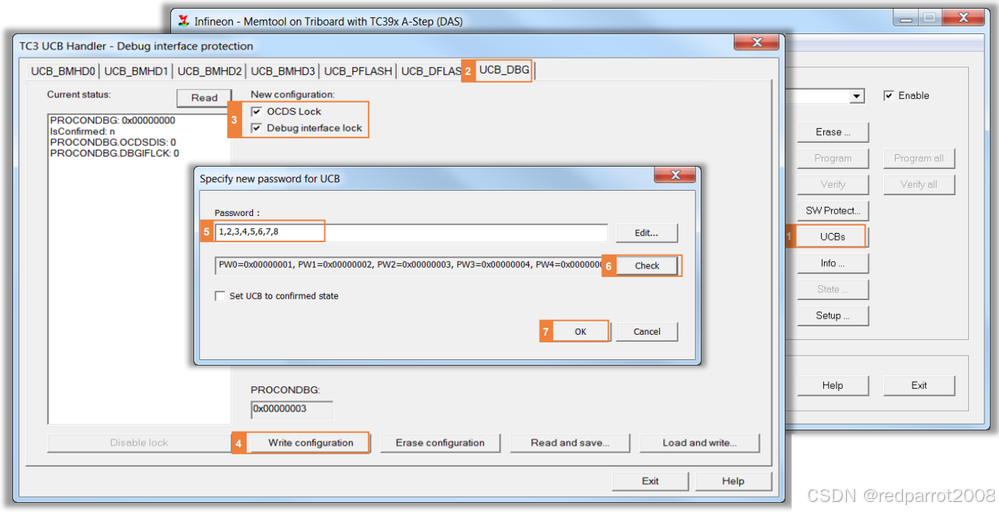
Task: Click Read and save... button
Action: pyautogui.click(x=570, y=443)
